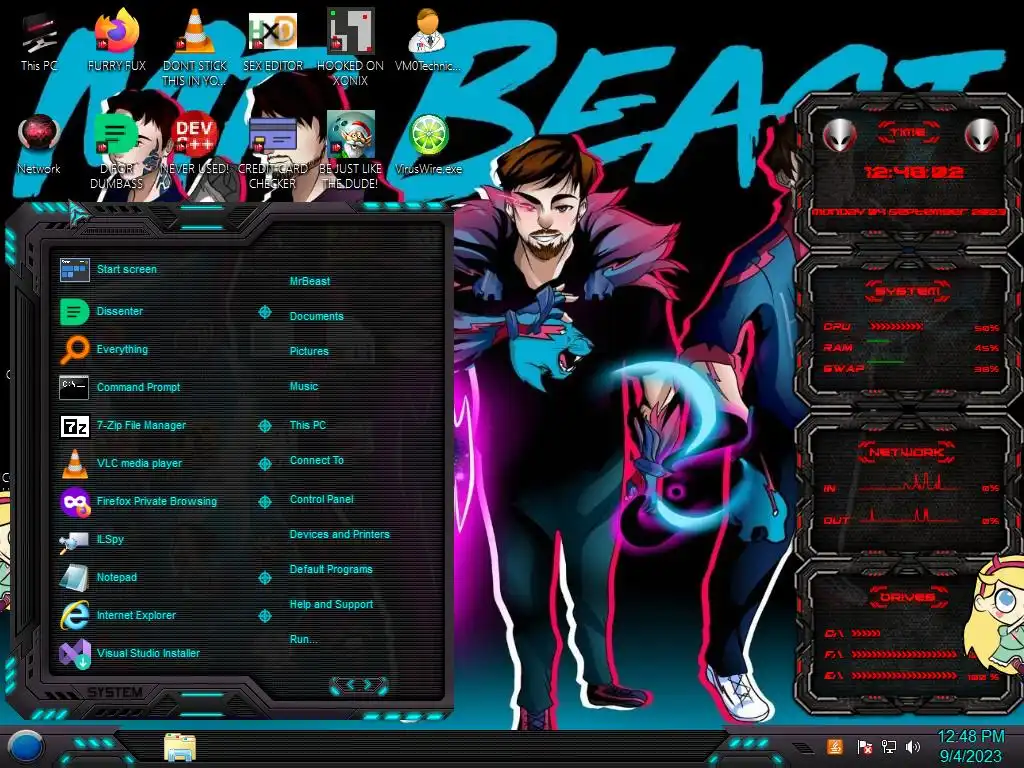This screenshot has height=768, width=1024.
Task: Click the network tray icon
Action: coord(889,746)
